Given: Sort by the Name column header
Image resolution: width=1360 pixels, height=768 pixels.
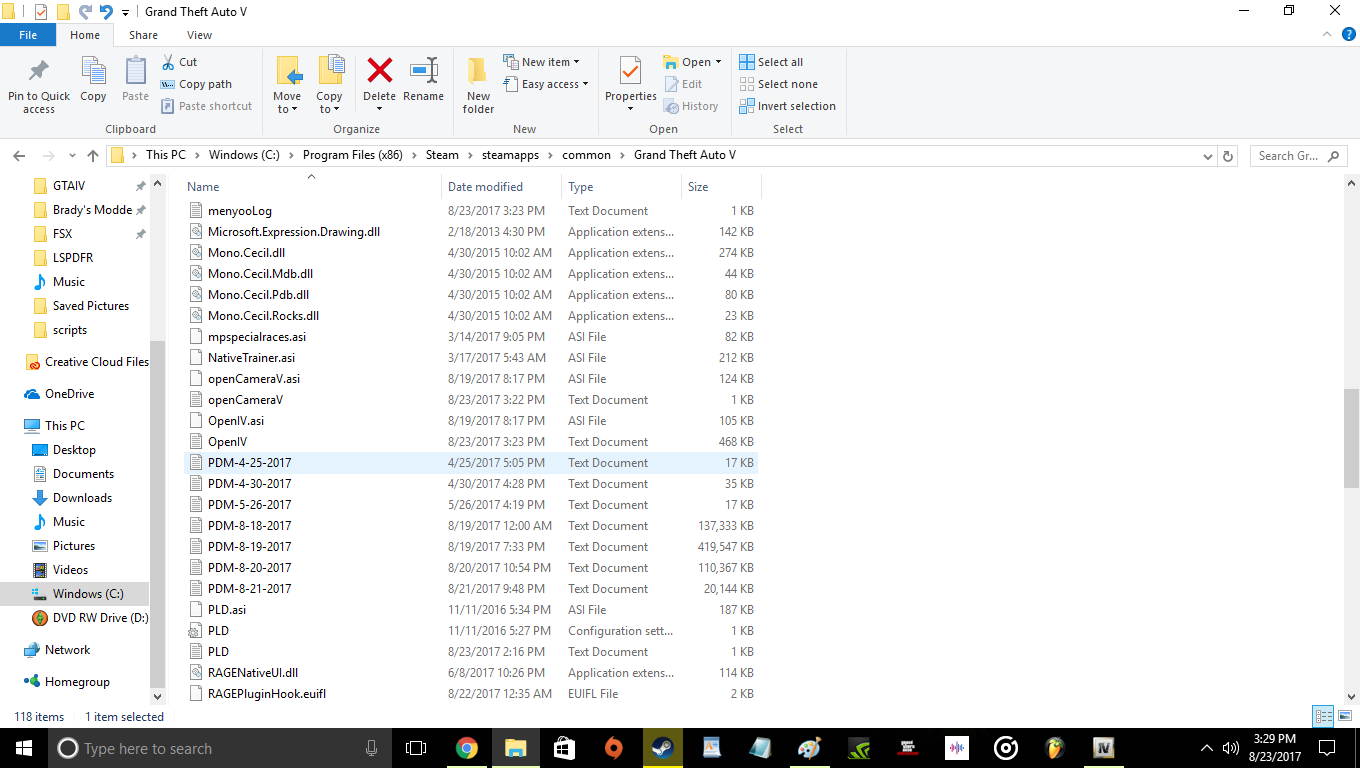Looking at the screenshot, I should coord(311,187).
